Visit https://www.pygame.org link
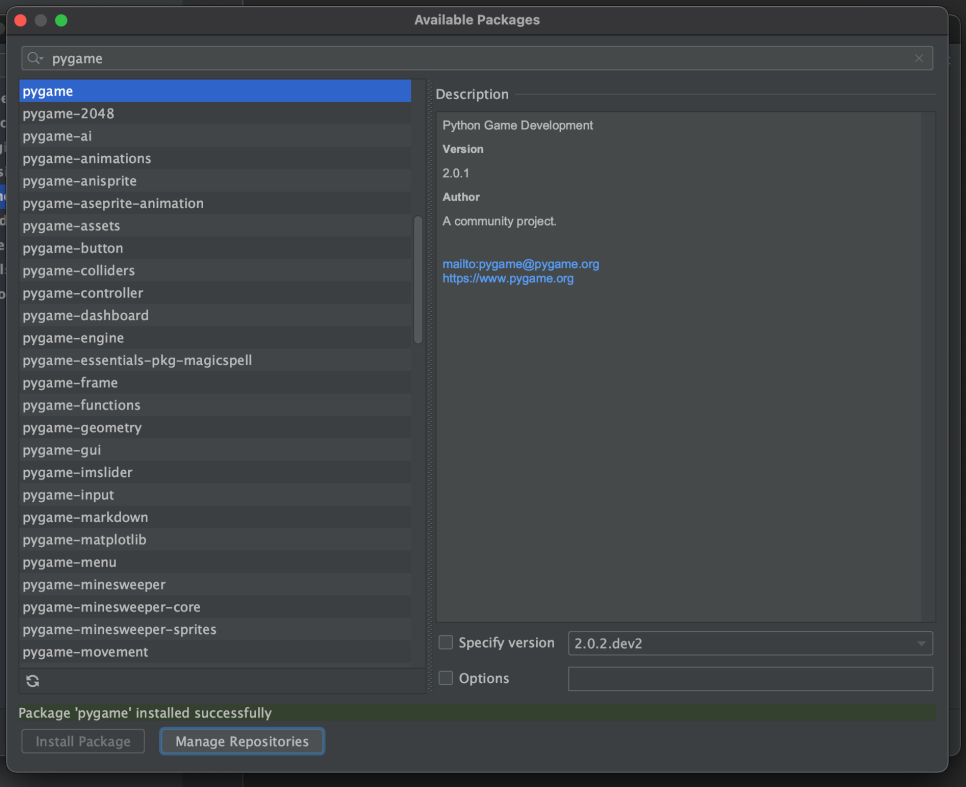The image size is (966, 787). [x=508, y=279]
